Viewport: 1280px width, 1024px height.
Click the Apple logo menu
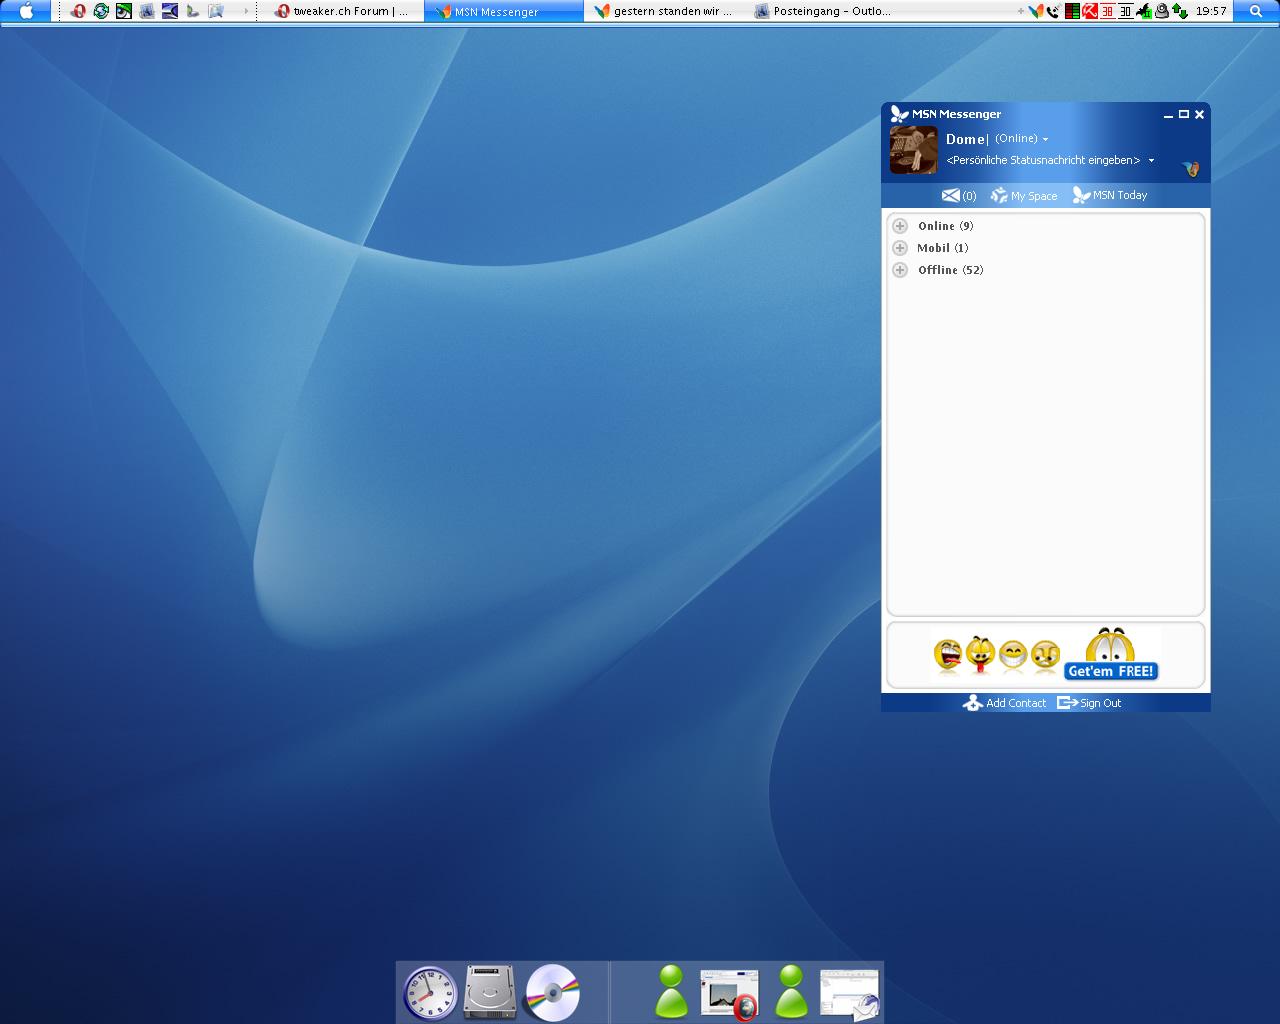click(26, 12)
